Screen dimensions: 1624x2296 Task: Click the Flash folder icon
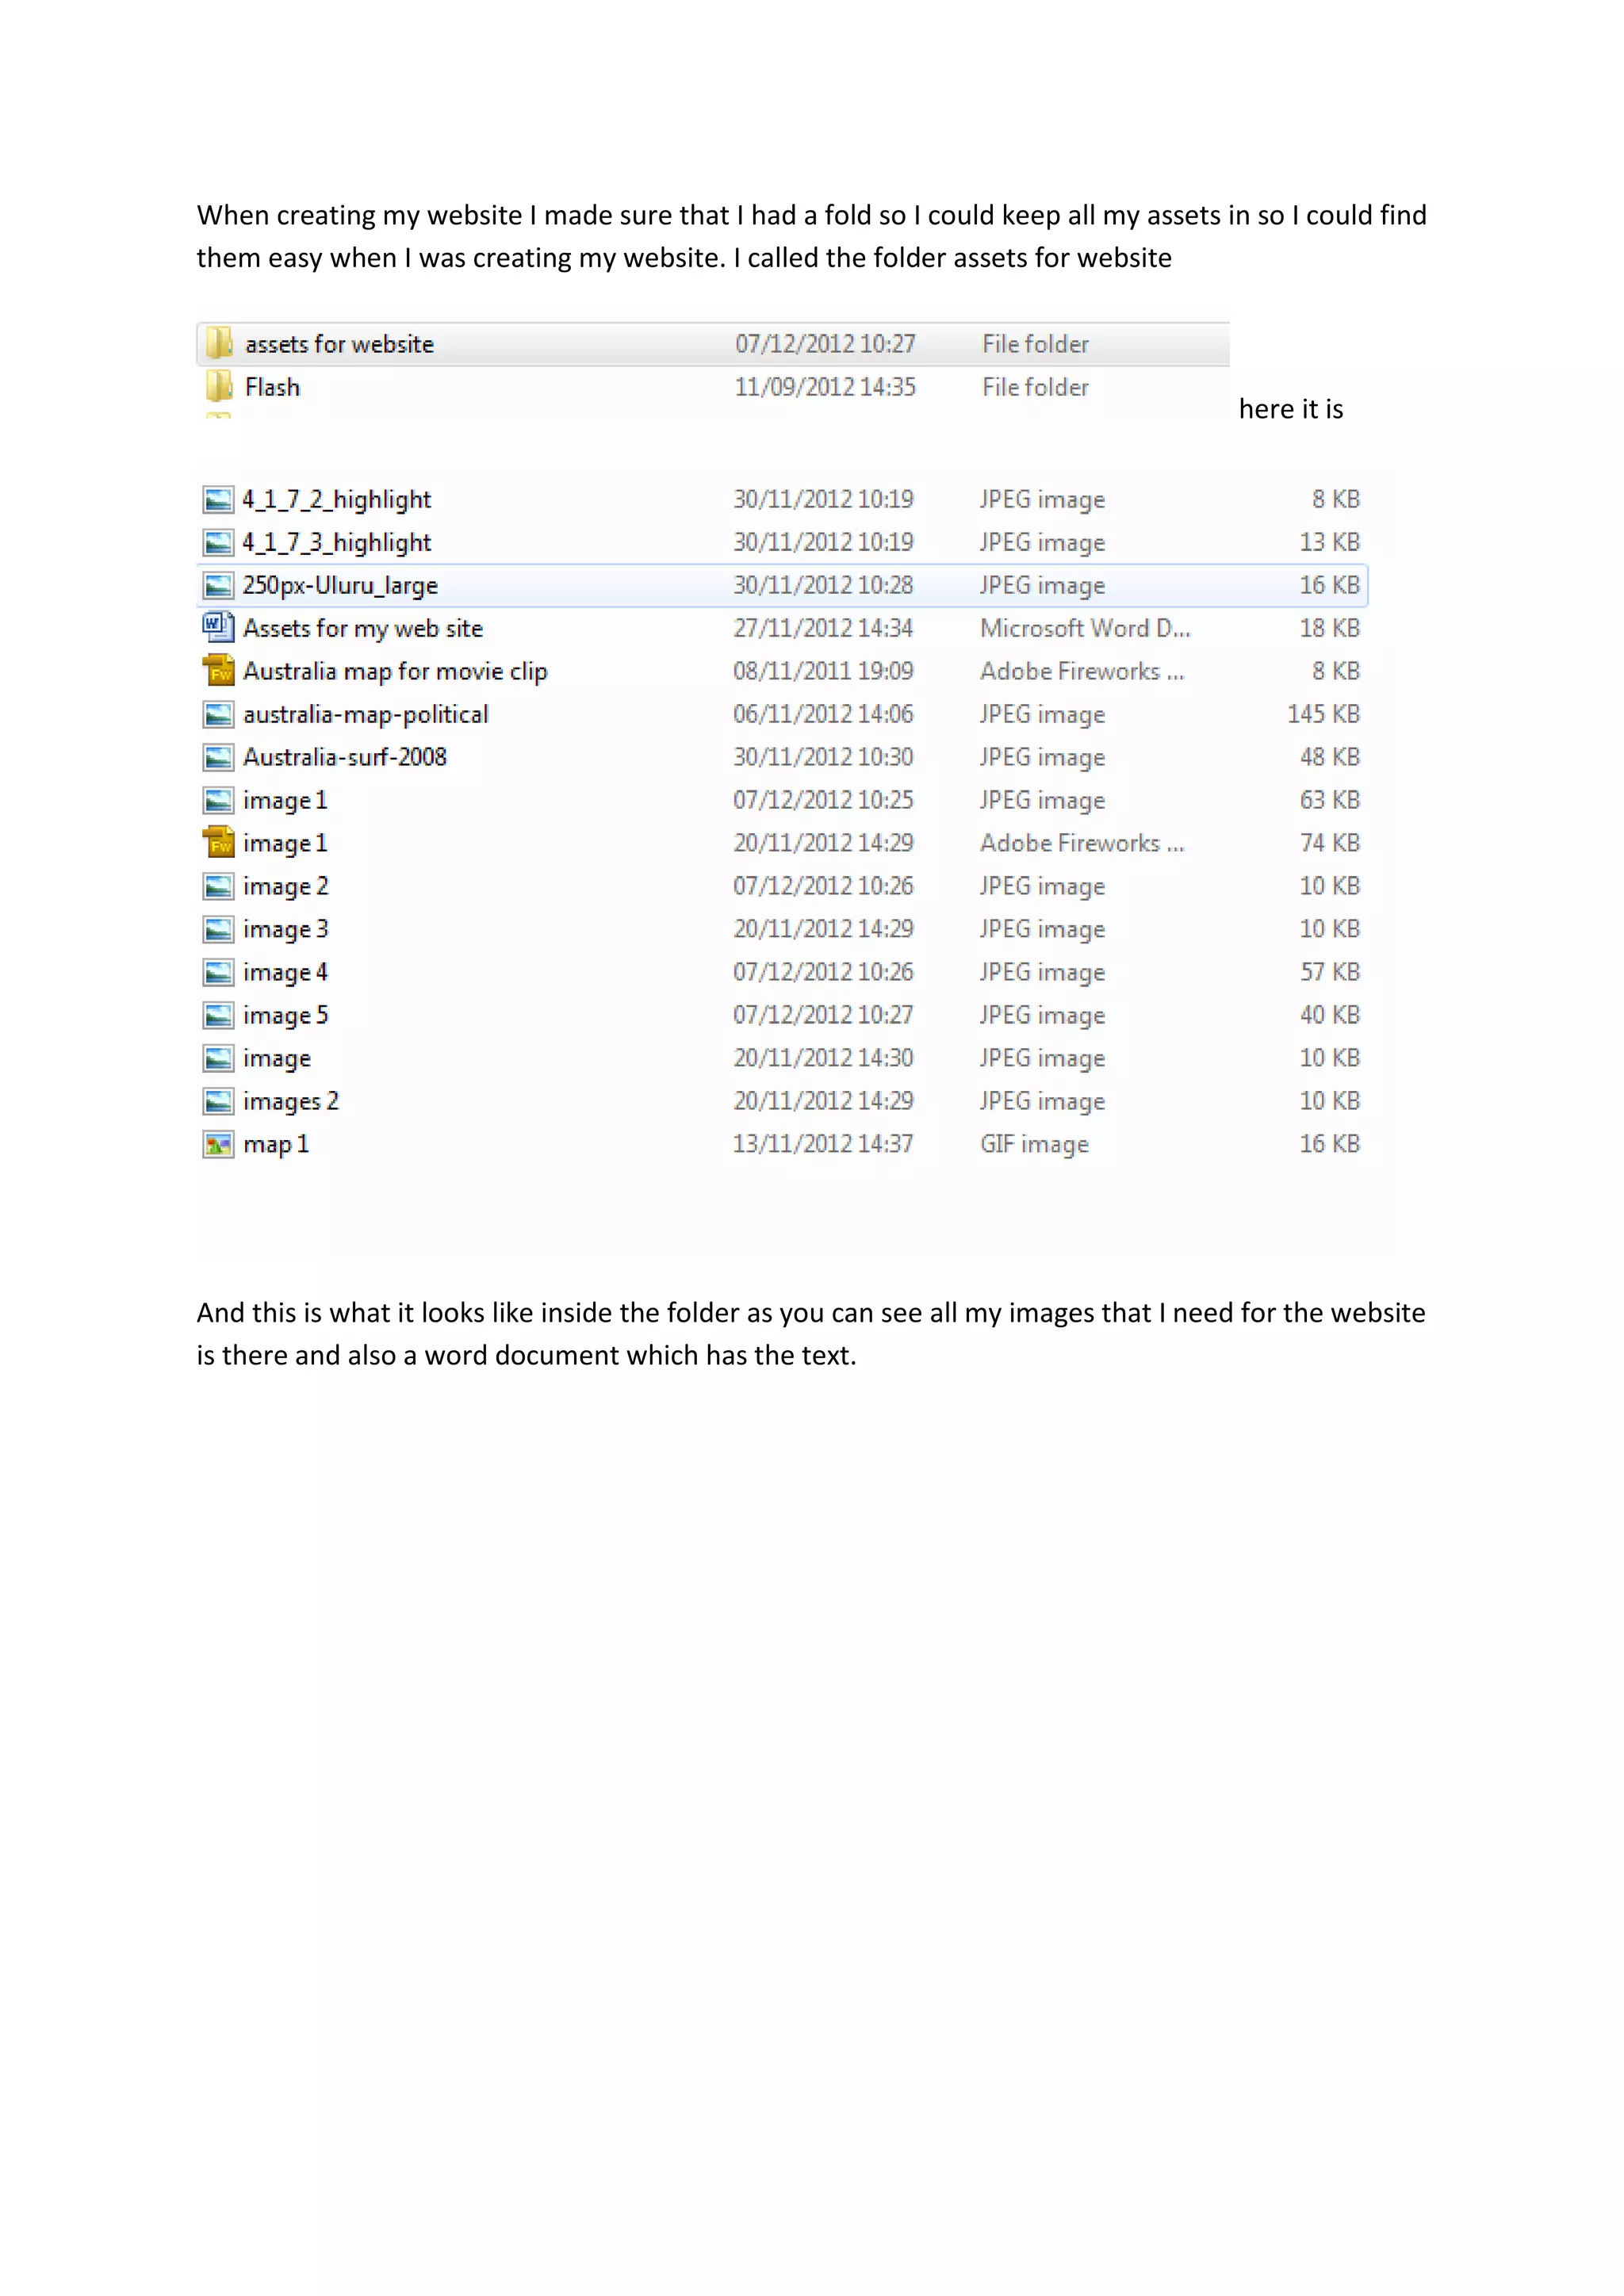pyautogui.click(x=219, y=387)
